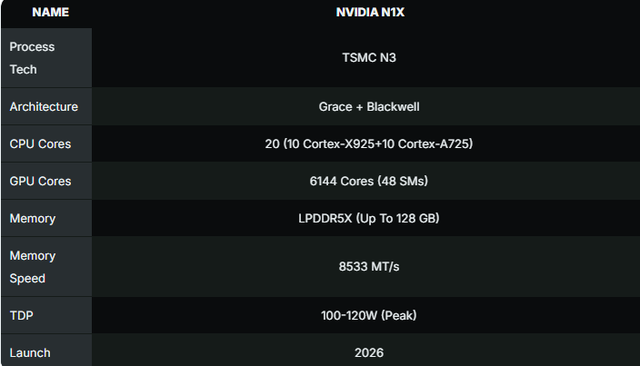Click the NAME column header

point(50,12)
